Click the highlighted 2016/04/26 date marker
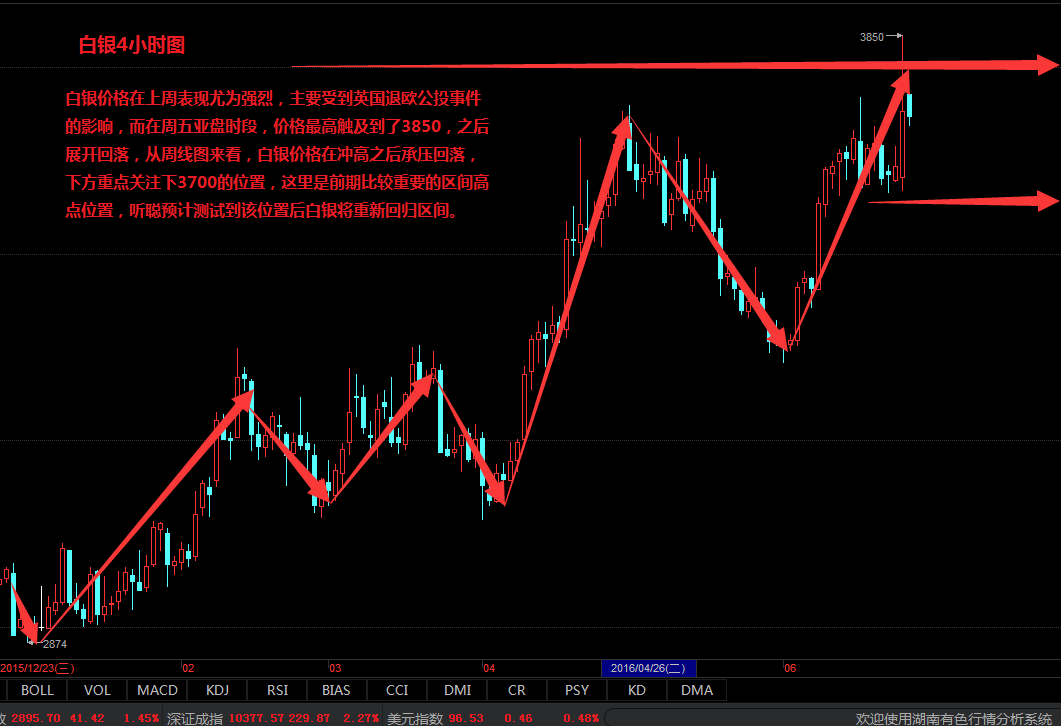This screenshot has width=1061, height=726. click(648, 668)
